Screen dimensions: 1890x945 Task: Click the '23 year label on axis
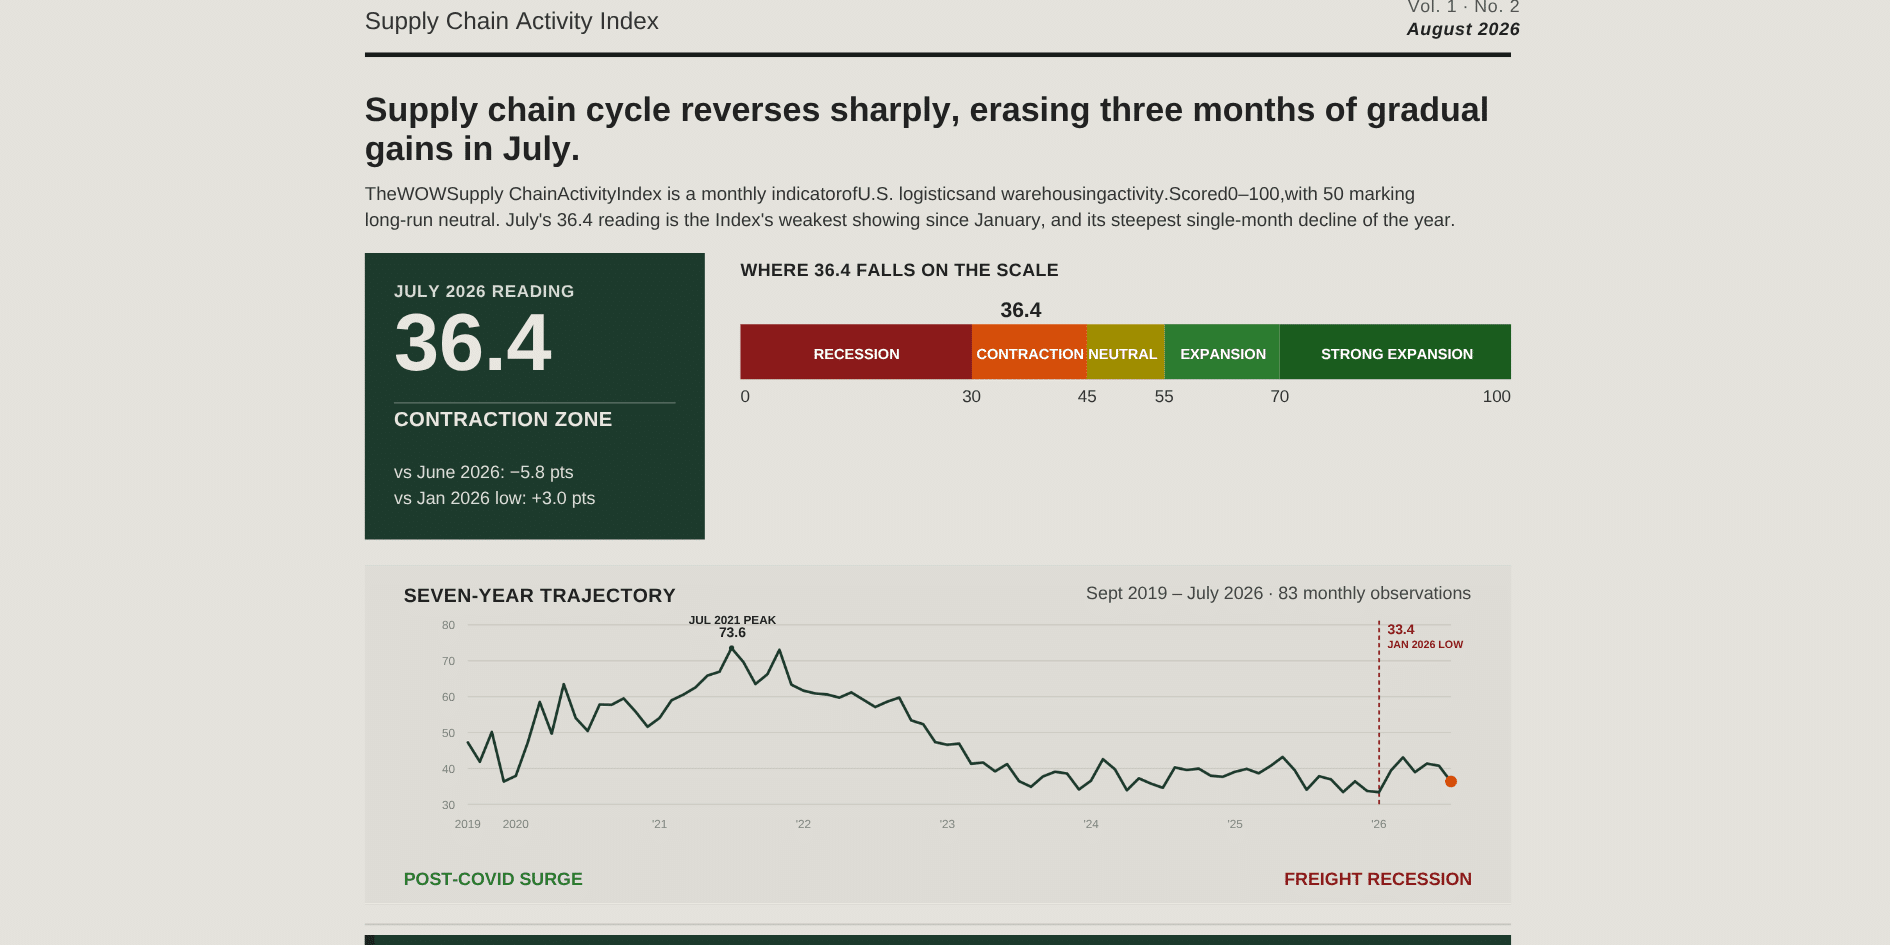tap(947, 824)
